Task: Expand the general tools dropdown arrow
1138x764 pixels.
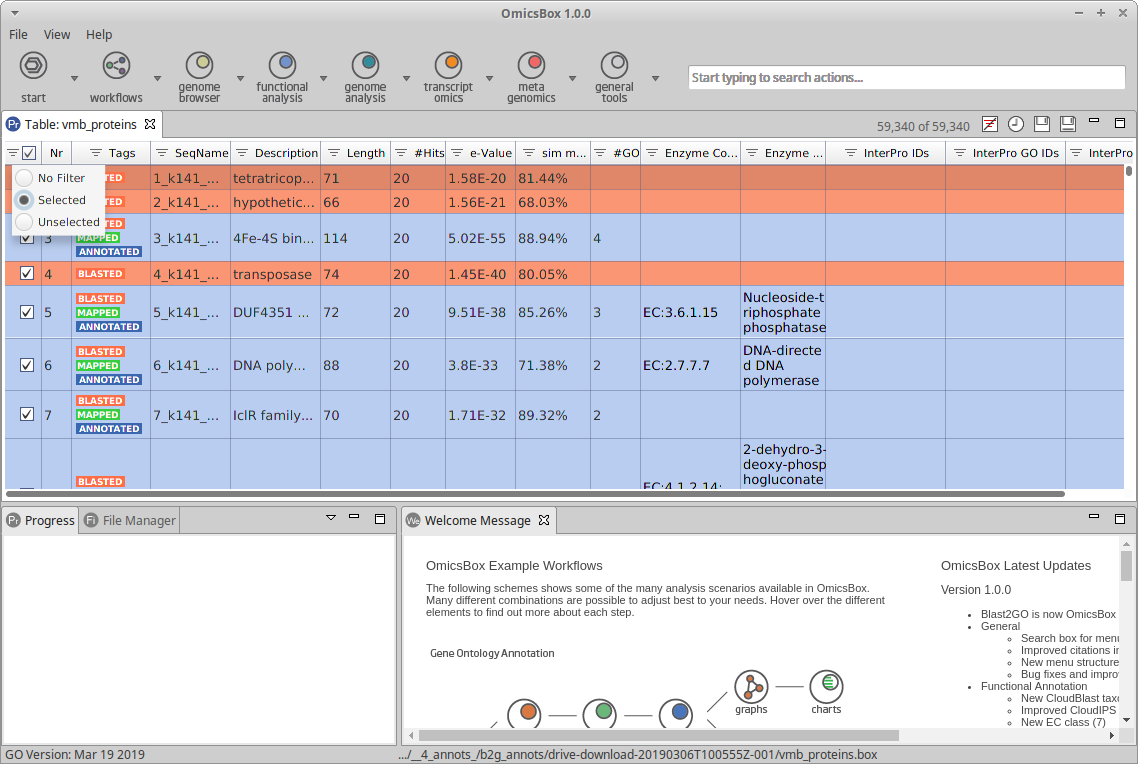Action: coord(655,78)
